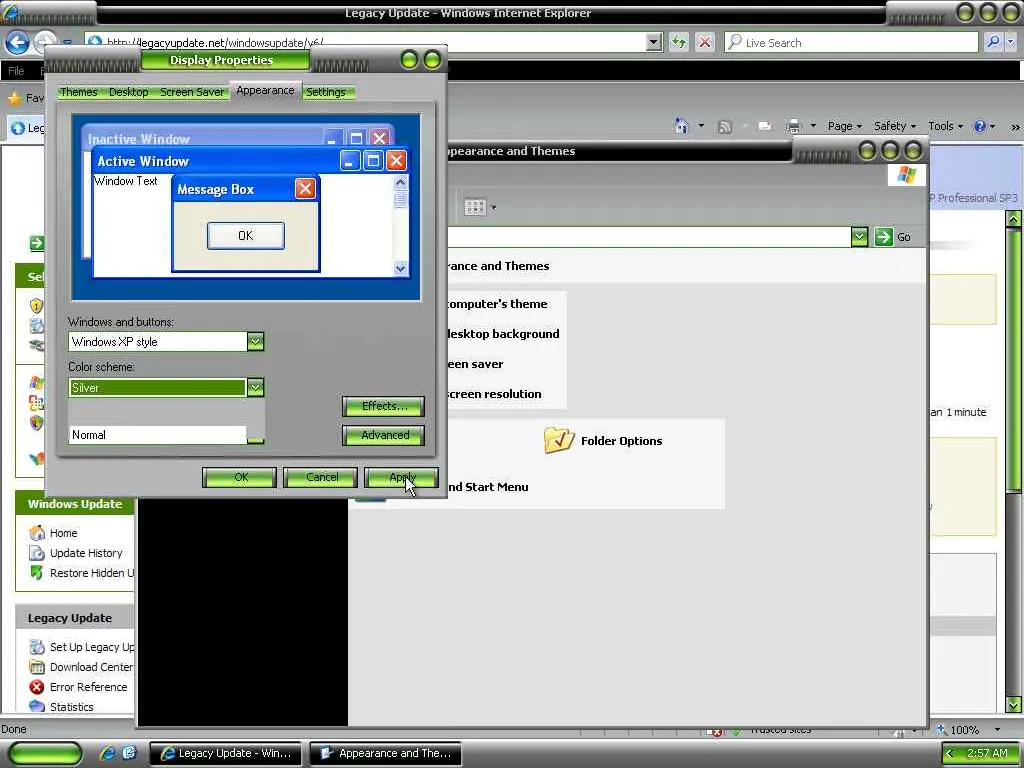Open the Windows and buttons style dropdown
The width and height of the screenshot is (1024, 768).
pos(255,342)
